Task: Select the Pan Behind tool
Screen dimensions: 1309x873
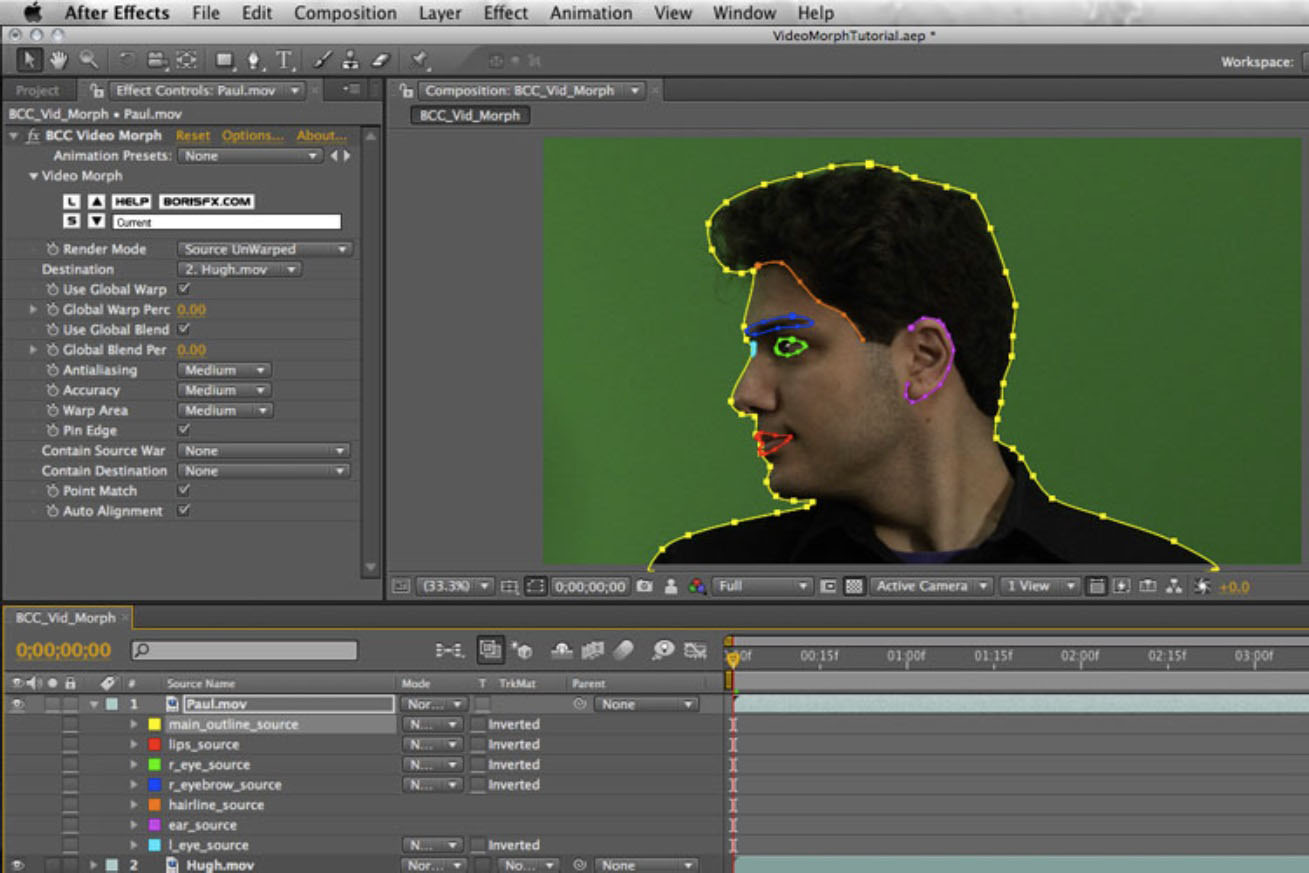Action: coord(187,61)
